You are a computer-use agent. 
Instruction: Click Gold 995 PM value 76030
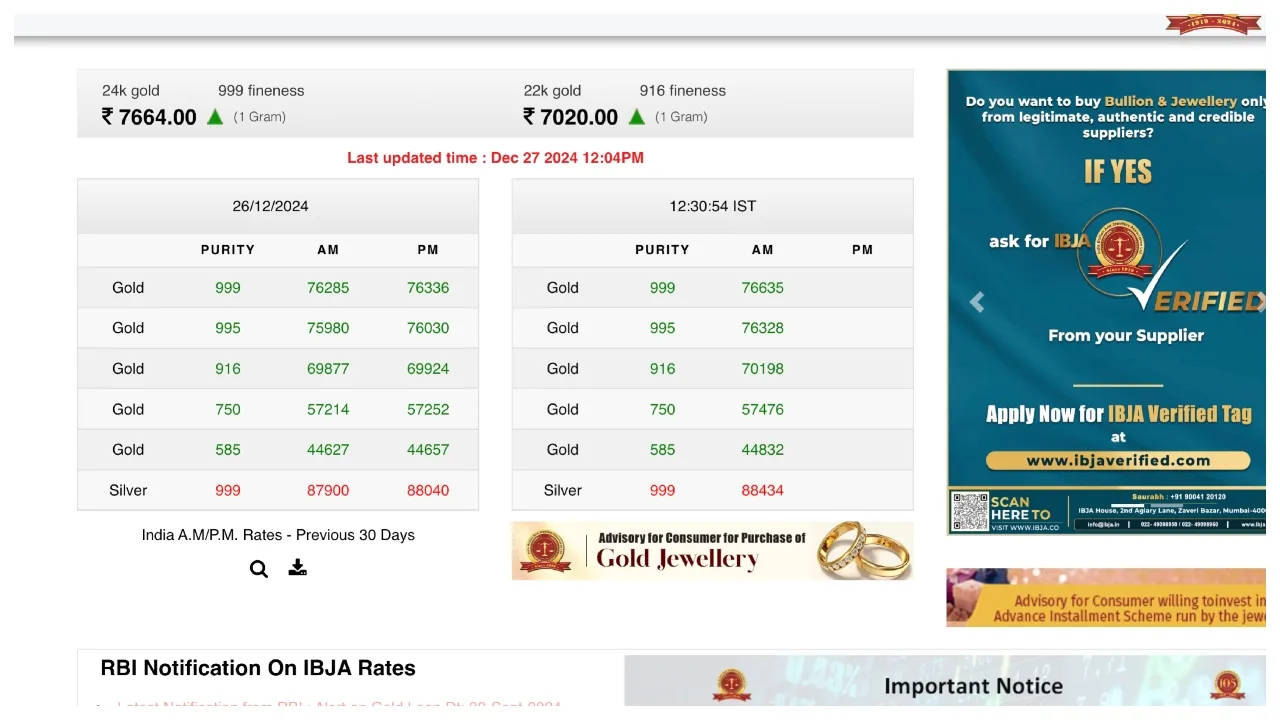tap(428, 328)
